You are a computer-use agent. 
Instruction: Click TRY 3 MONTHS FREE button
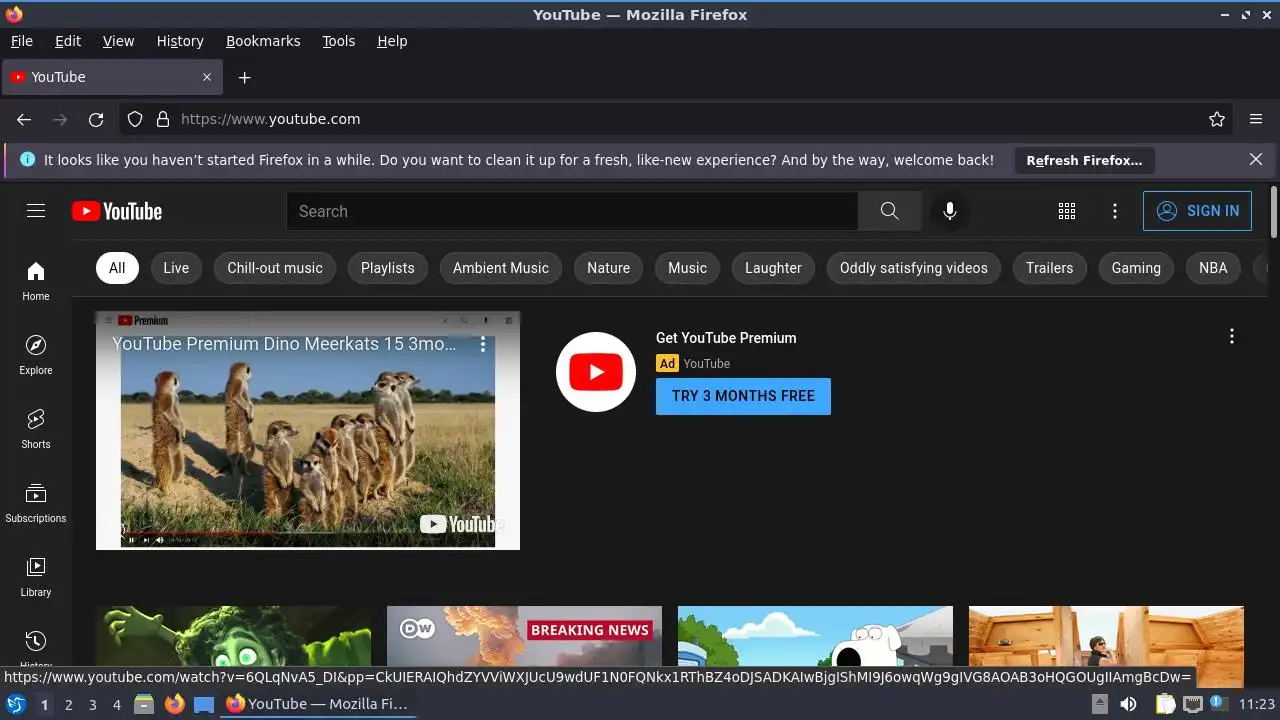[x=743, y=396]
